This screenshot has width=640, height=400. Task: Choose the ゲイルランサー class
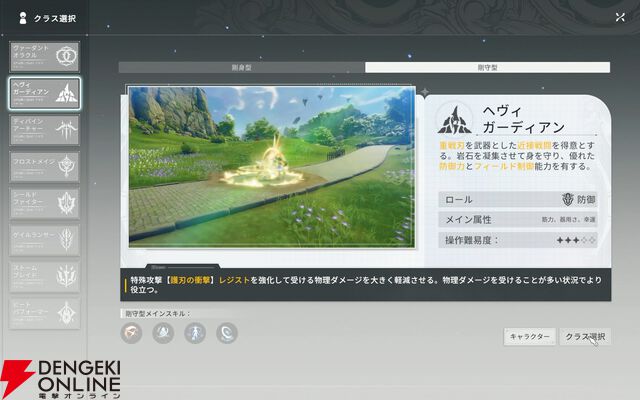pos(44,238)
